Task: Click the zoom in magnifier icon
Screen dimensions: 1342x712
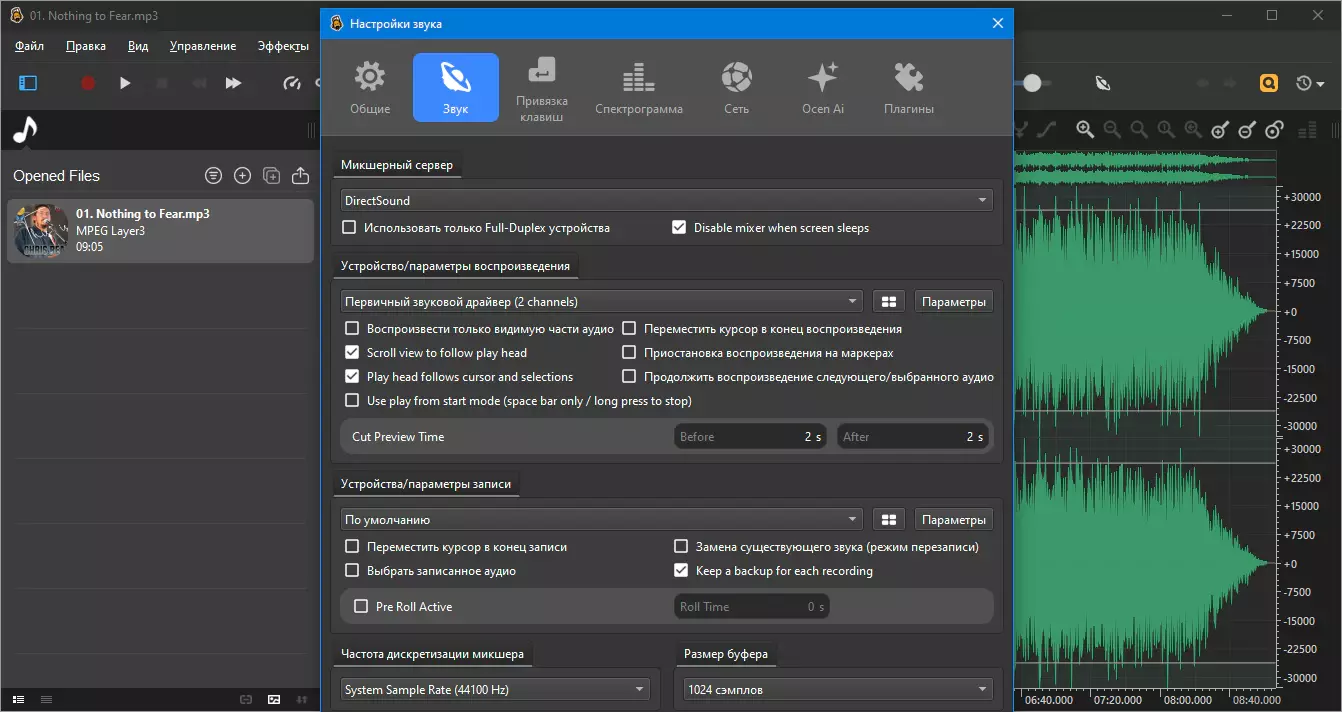Action: 1085,129
